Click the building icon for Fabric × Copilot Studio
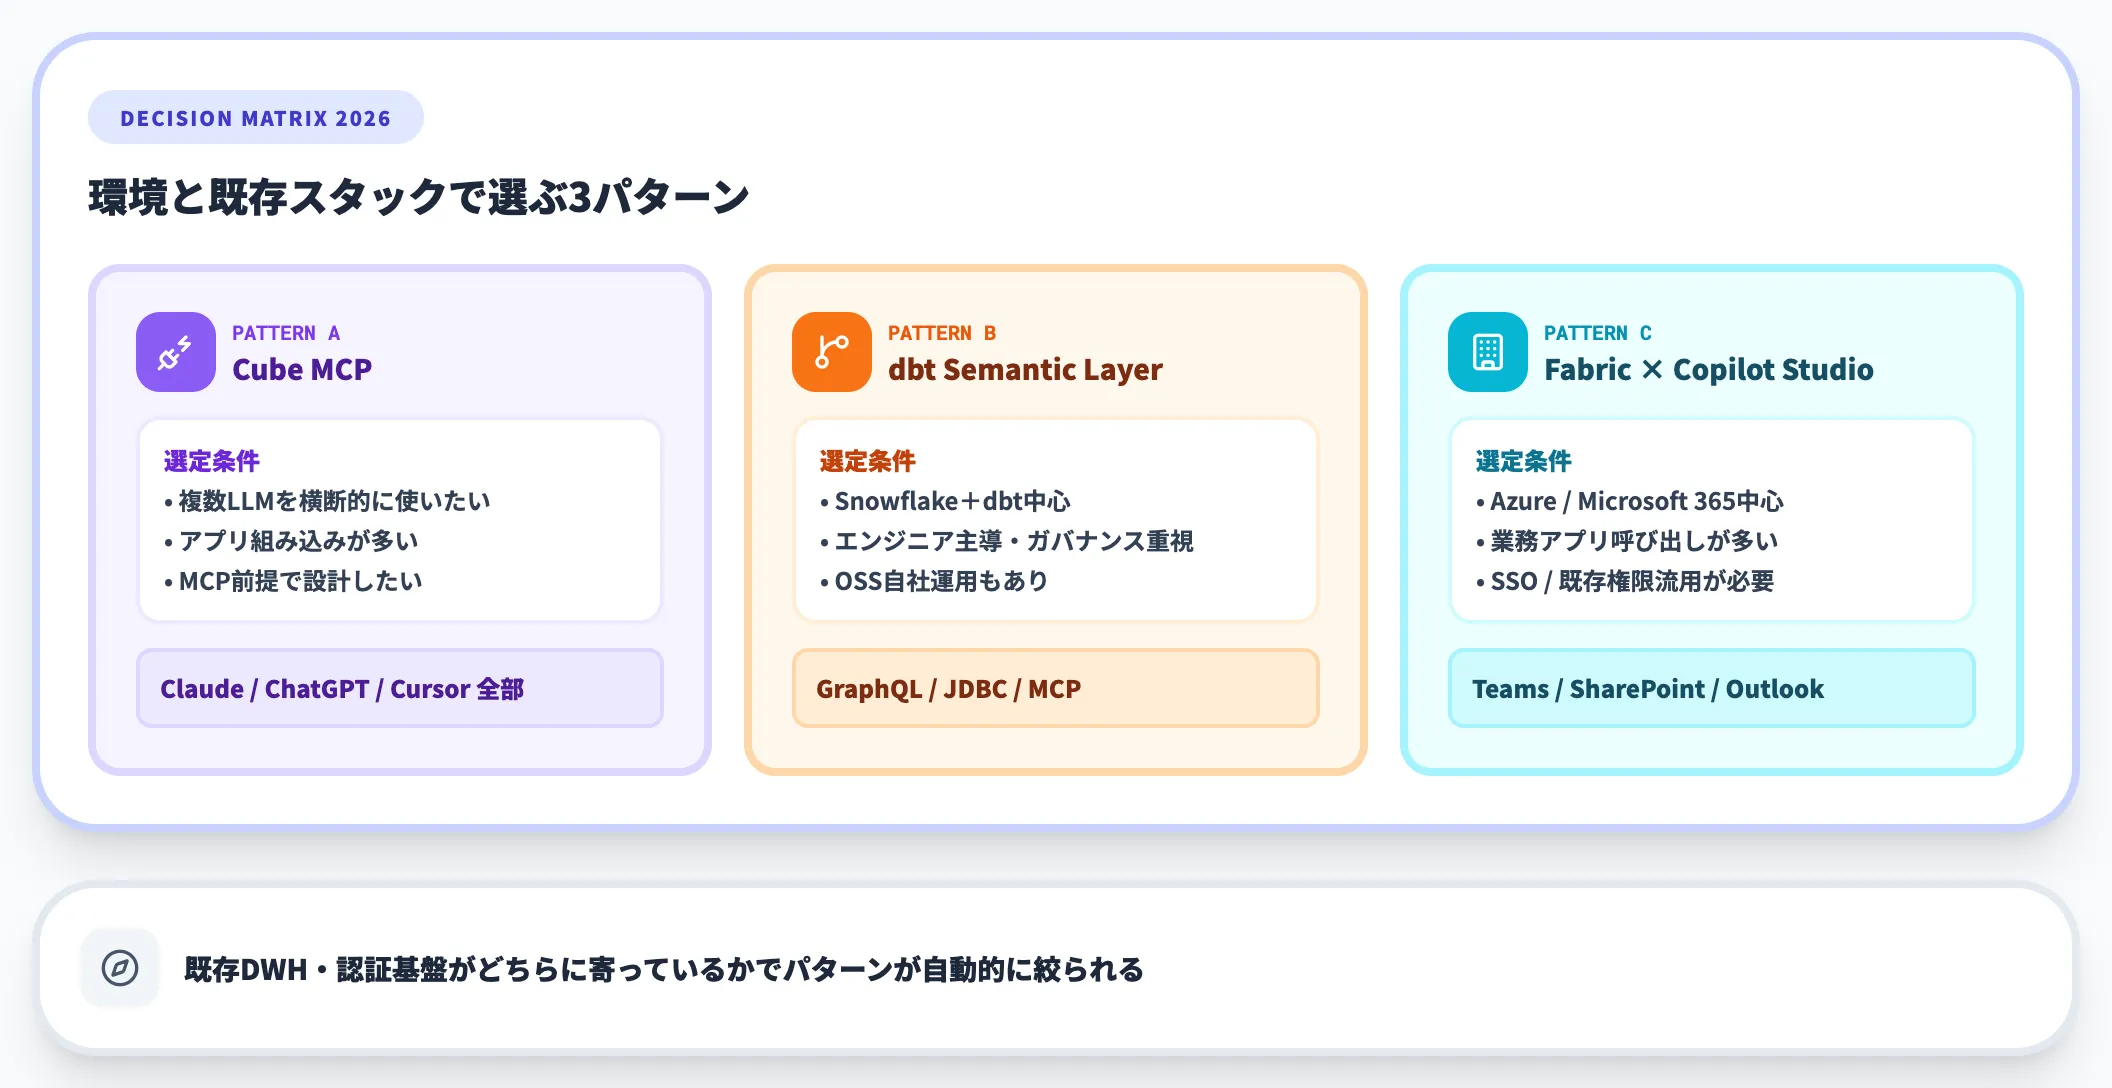 coord(1487,351)
